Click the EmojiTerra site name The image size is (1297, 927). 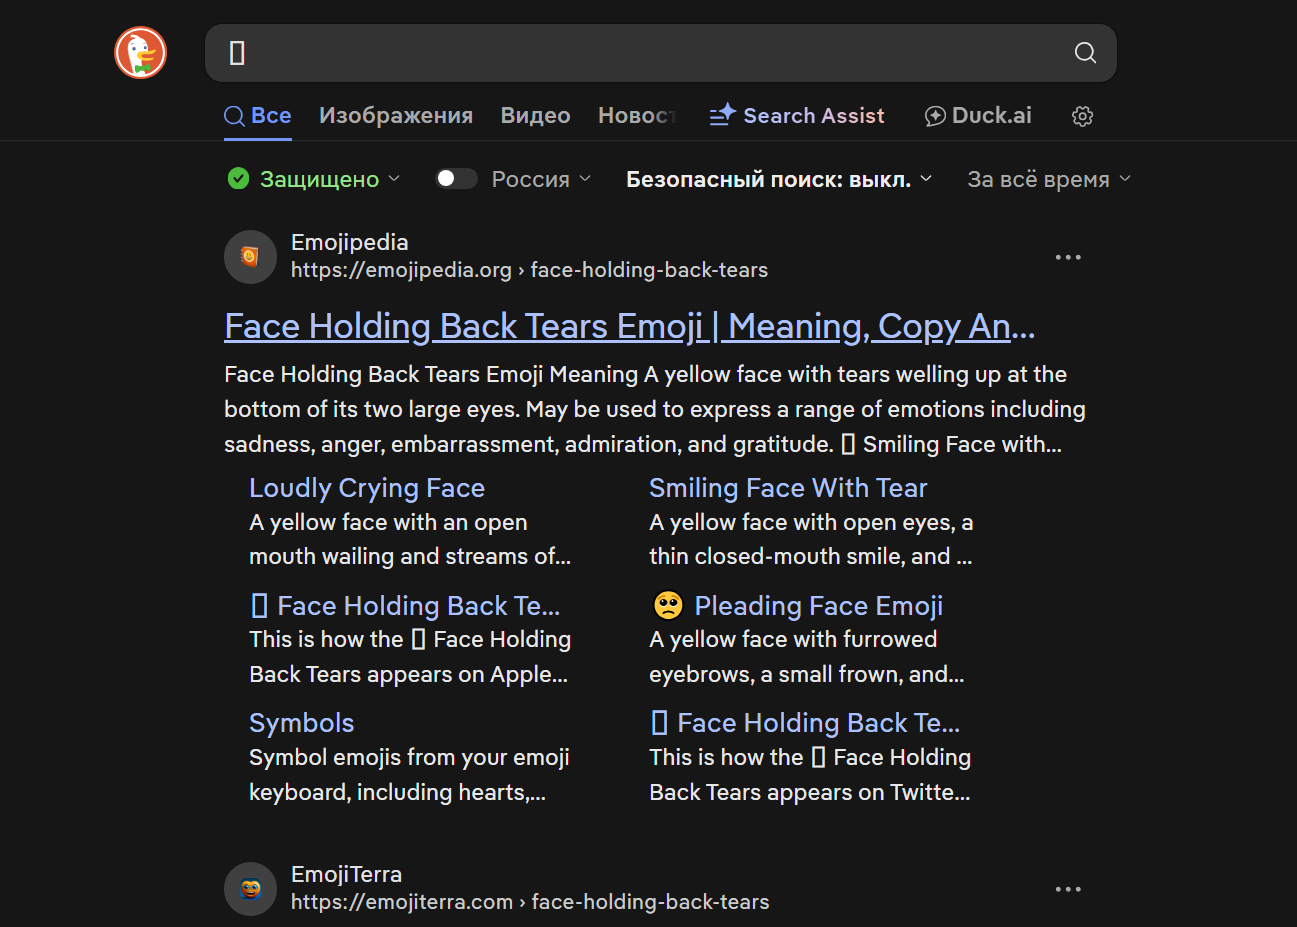tap(347, 874)
